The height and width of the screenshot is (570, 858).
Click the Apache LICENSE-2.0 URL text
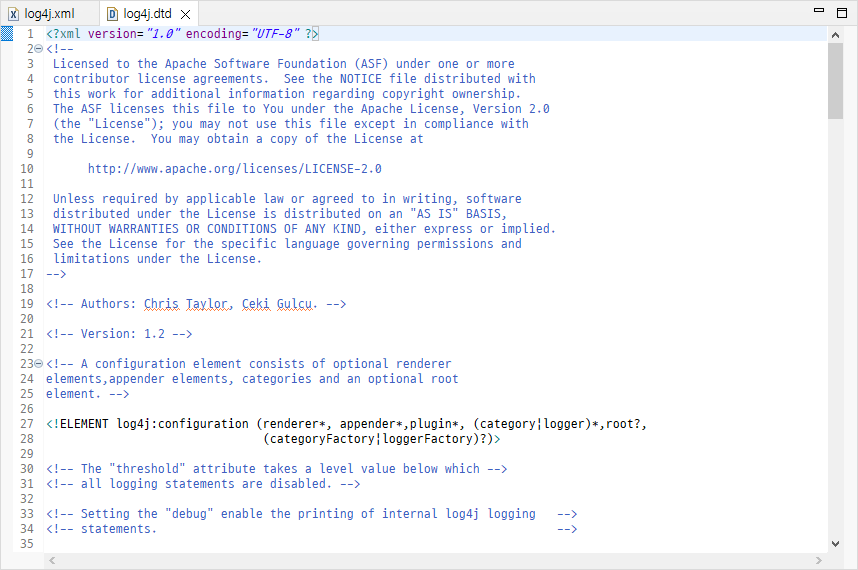coord(235,168)
